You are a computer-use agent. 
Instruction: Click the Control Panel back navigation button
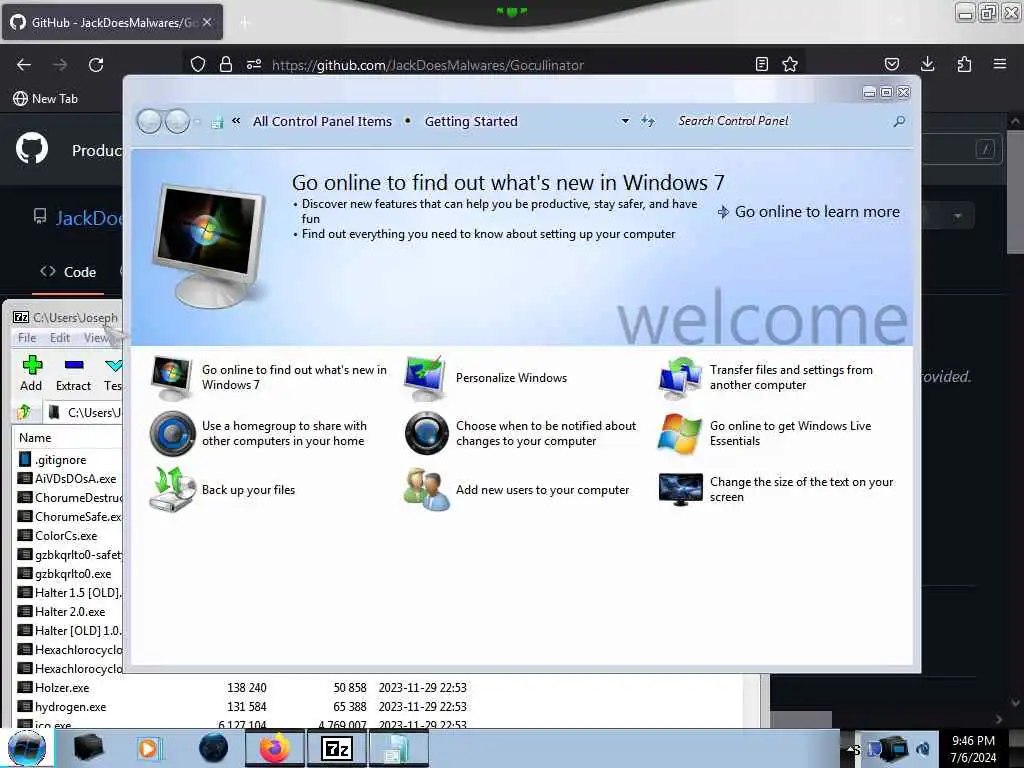(150, 121)
